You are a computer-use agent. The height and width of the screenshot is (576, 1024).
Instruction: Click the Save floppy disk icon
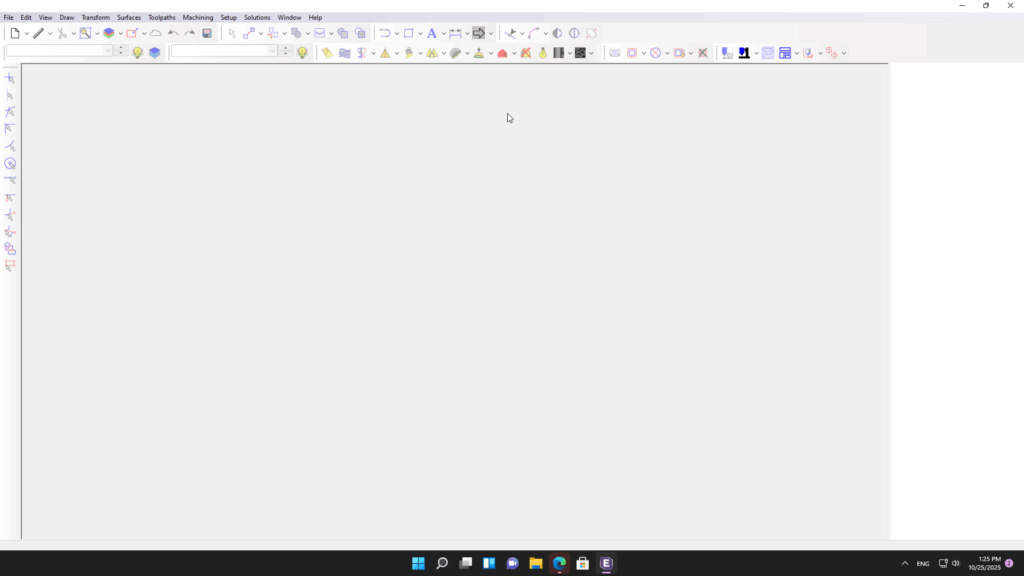coord(207,33)
